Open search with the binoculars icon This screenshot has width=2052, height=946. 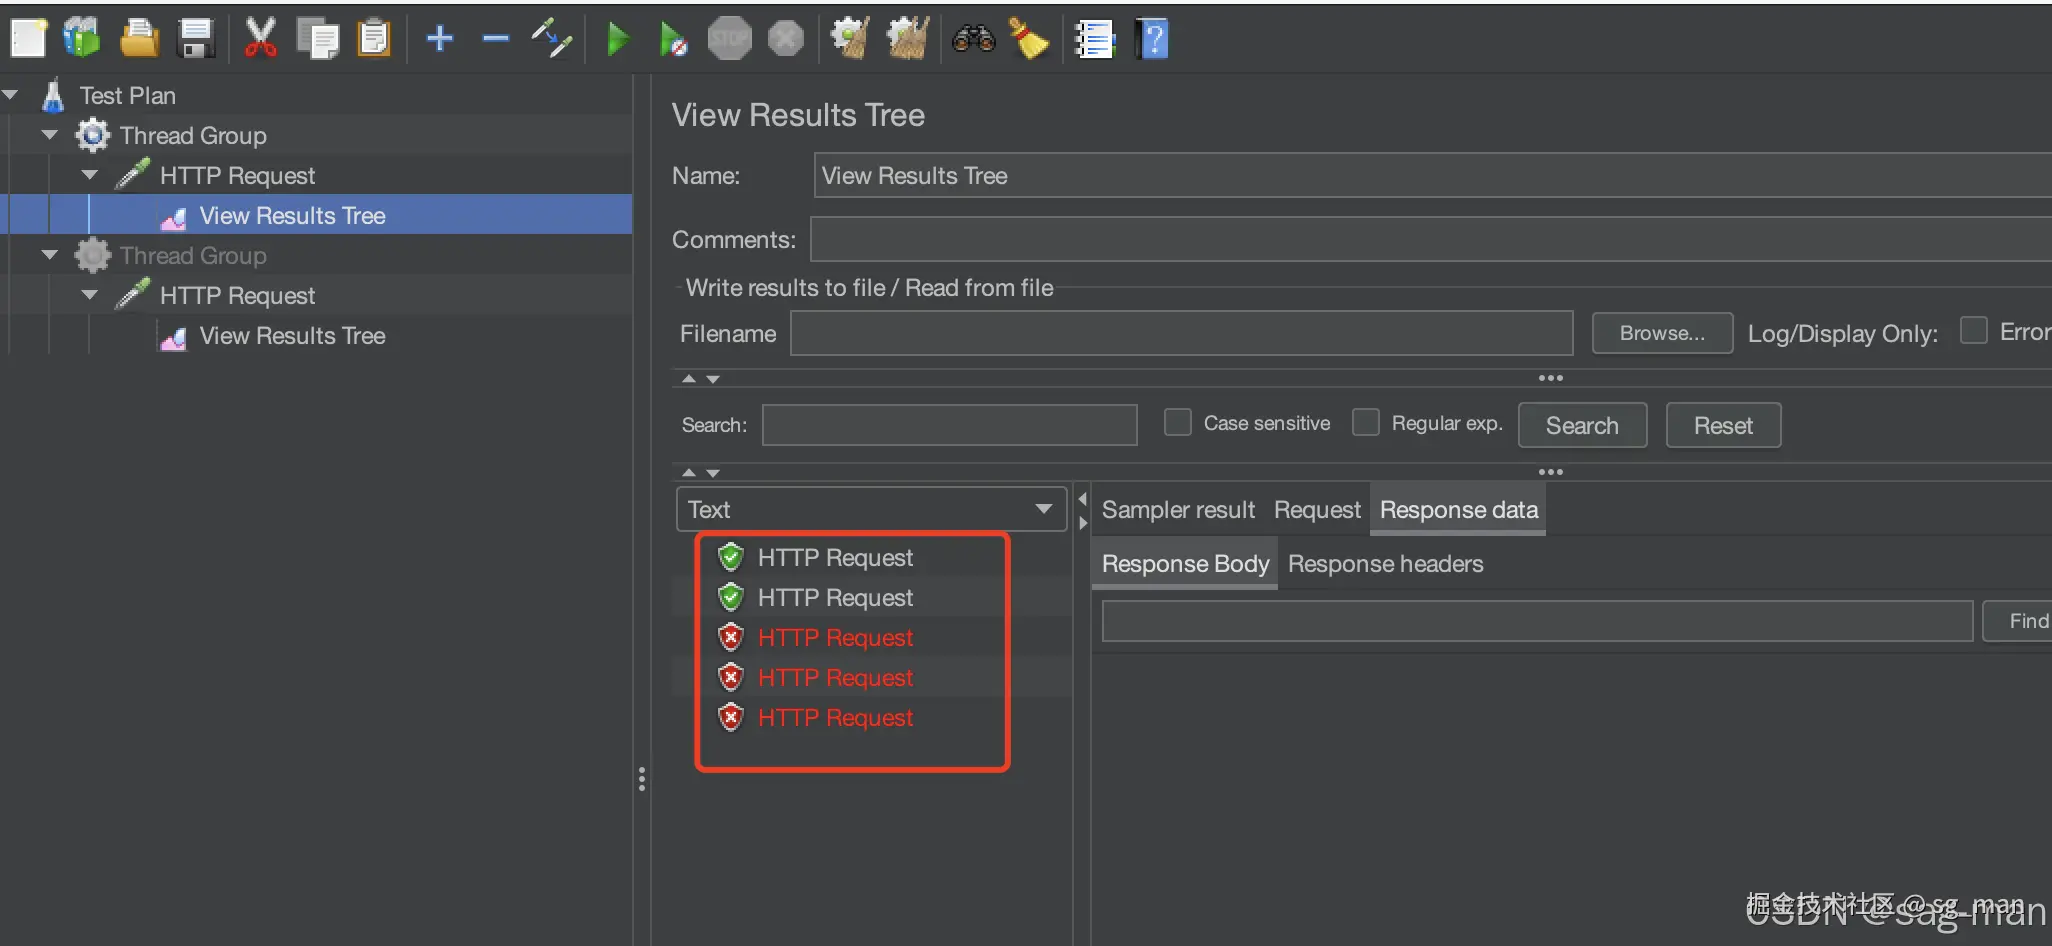pos(973,39)
